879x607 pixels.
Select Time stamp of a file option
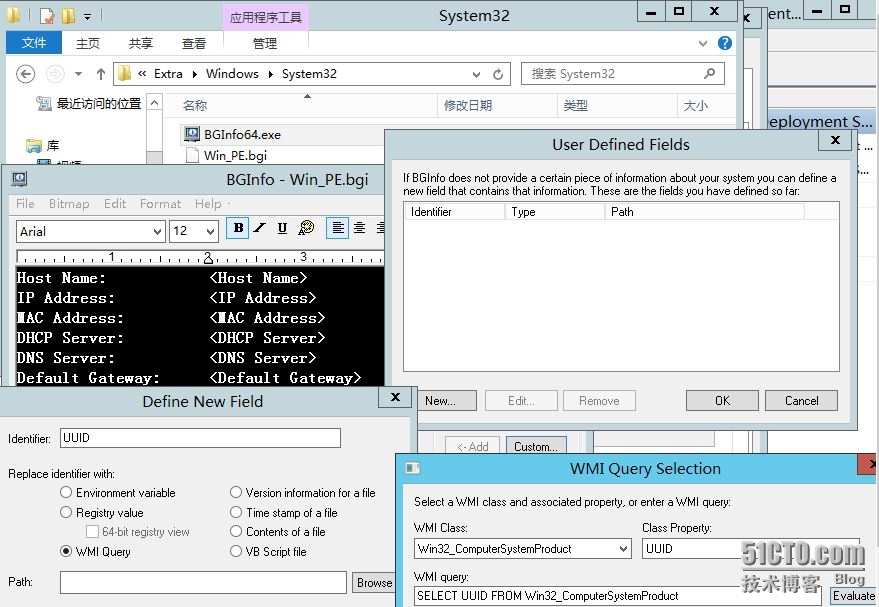coord(236,512)
